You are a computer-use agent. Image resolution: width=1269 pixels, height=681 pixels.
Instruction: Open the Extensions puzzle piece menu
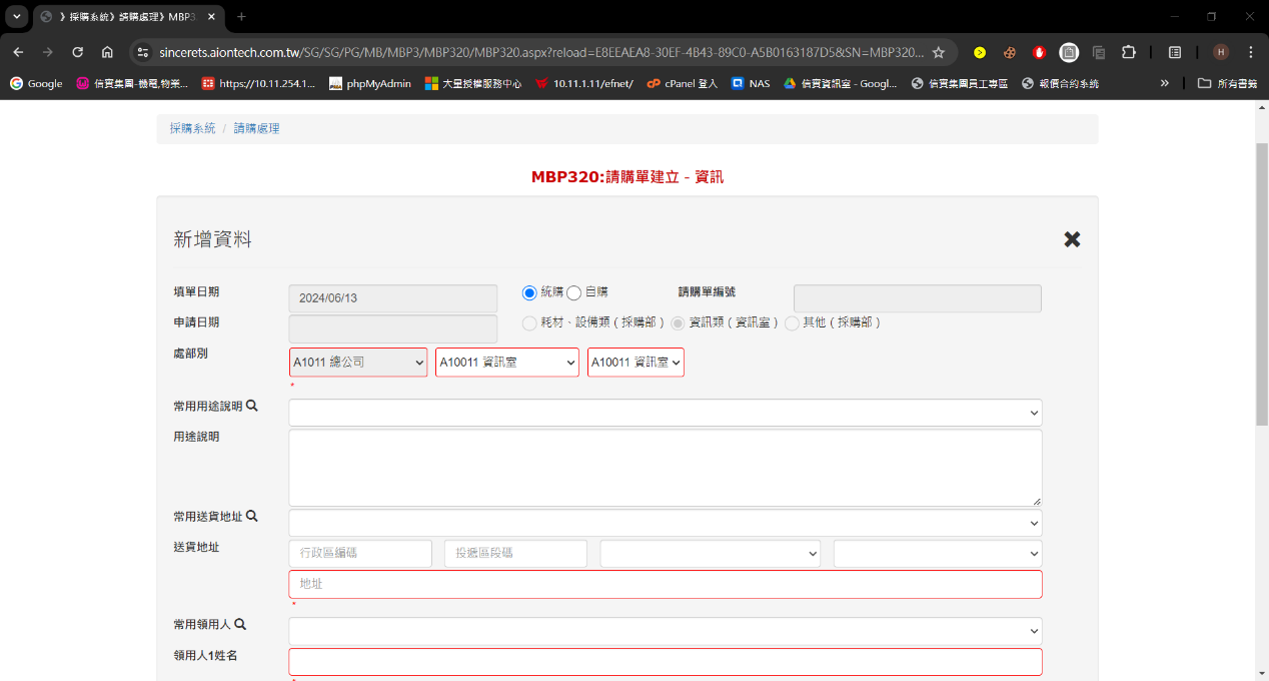click(1129, 52)
